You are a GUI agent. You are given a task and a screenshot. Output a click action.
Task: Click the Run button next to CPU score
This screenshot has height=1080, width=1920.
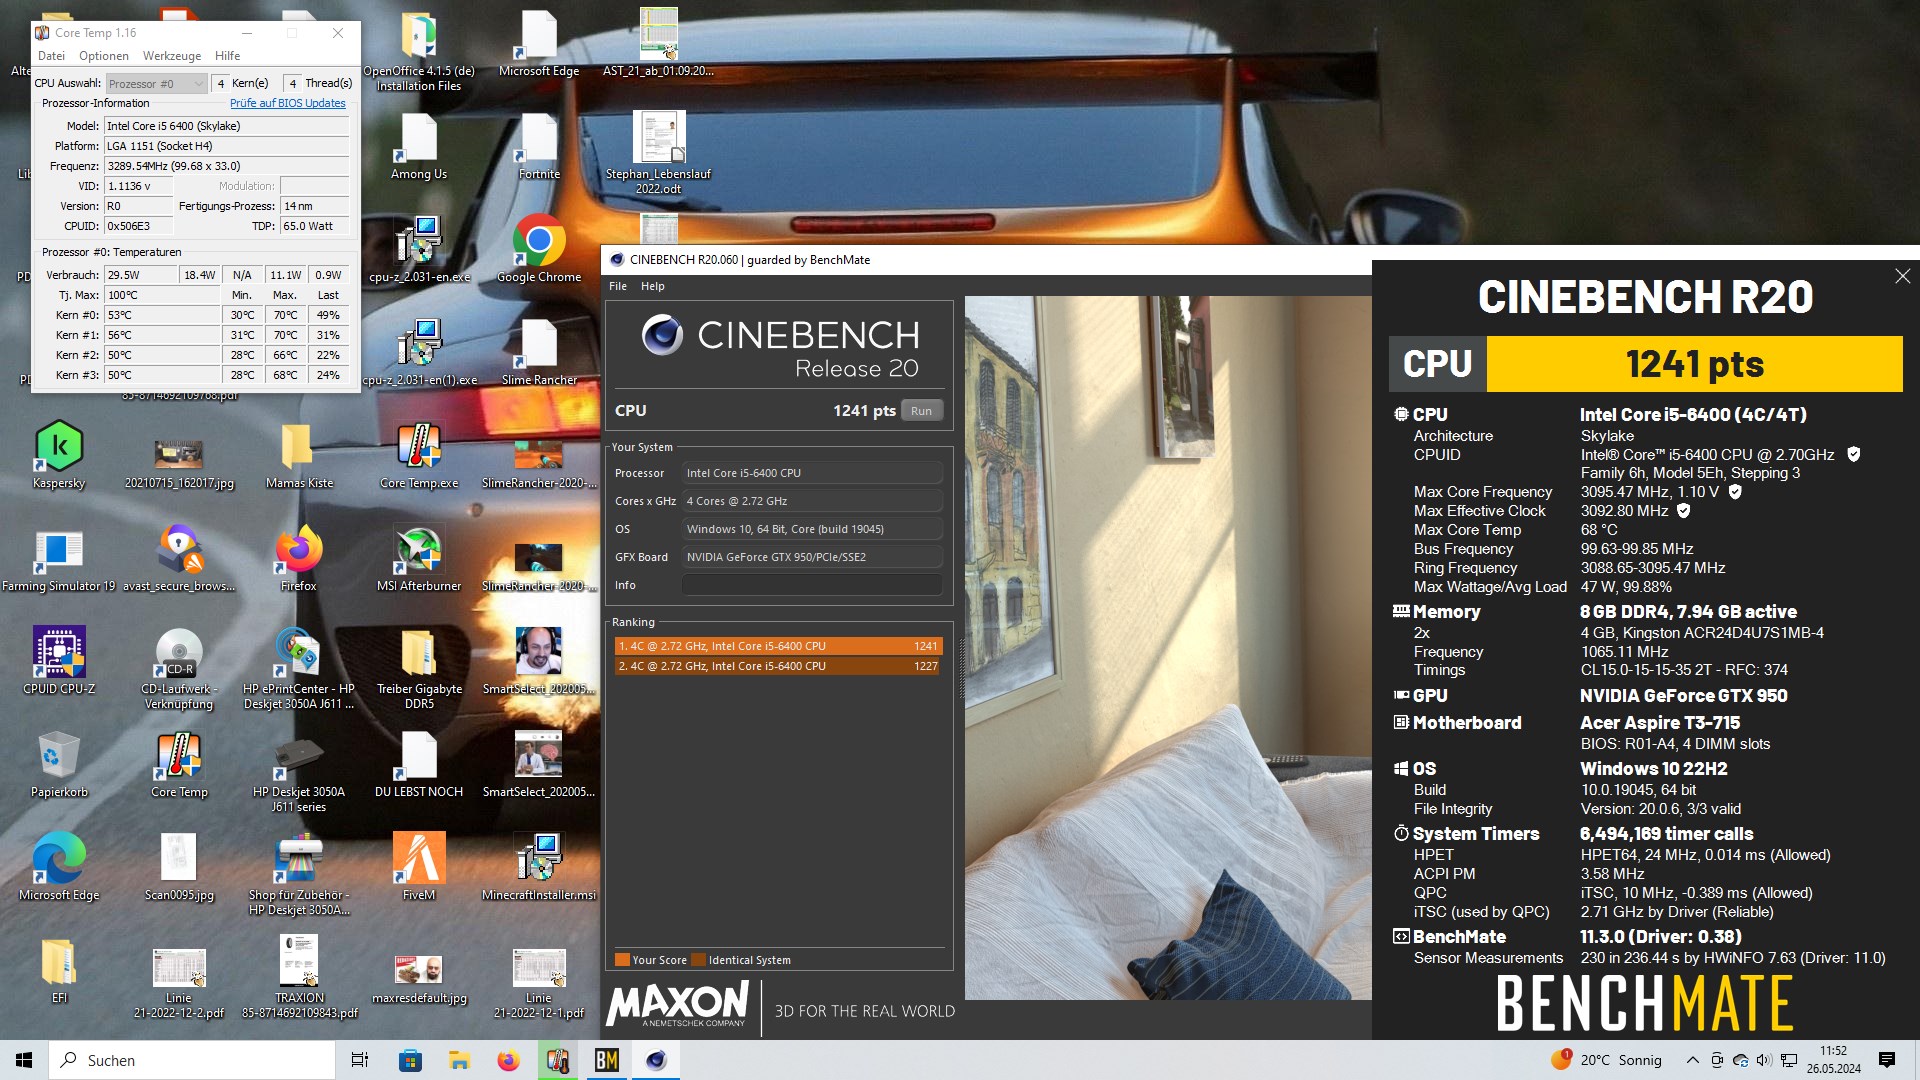tap(921, 411)
